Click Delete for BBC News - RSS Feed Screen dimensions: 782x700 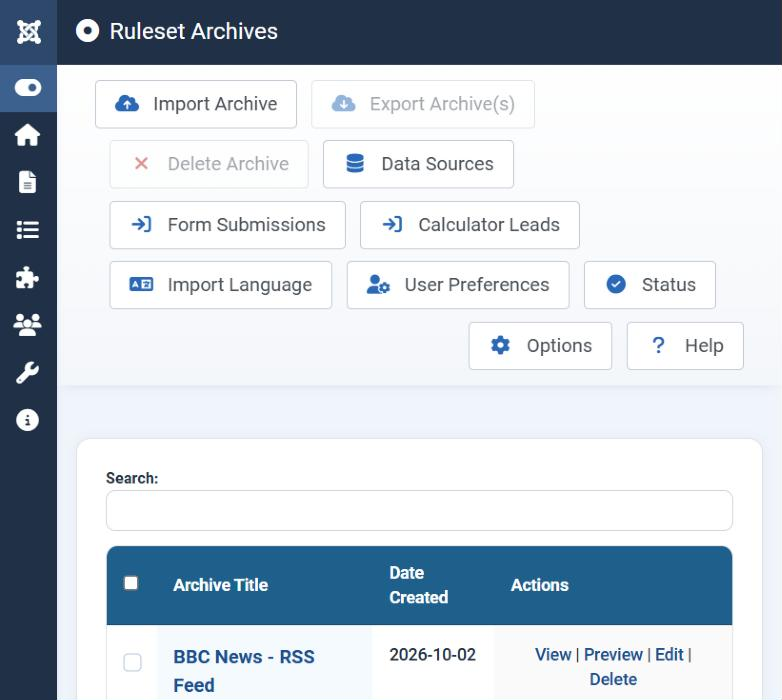pos(613,679)
